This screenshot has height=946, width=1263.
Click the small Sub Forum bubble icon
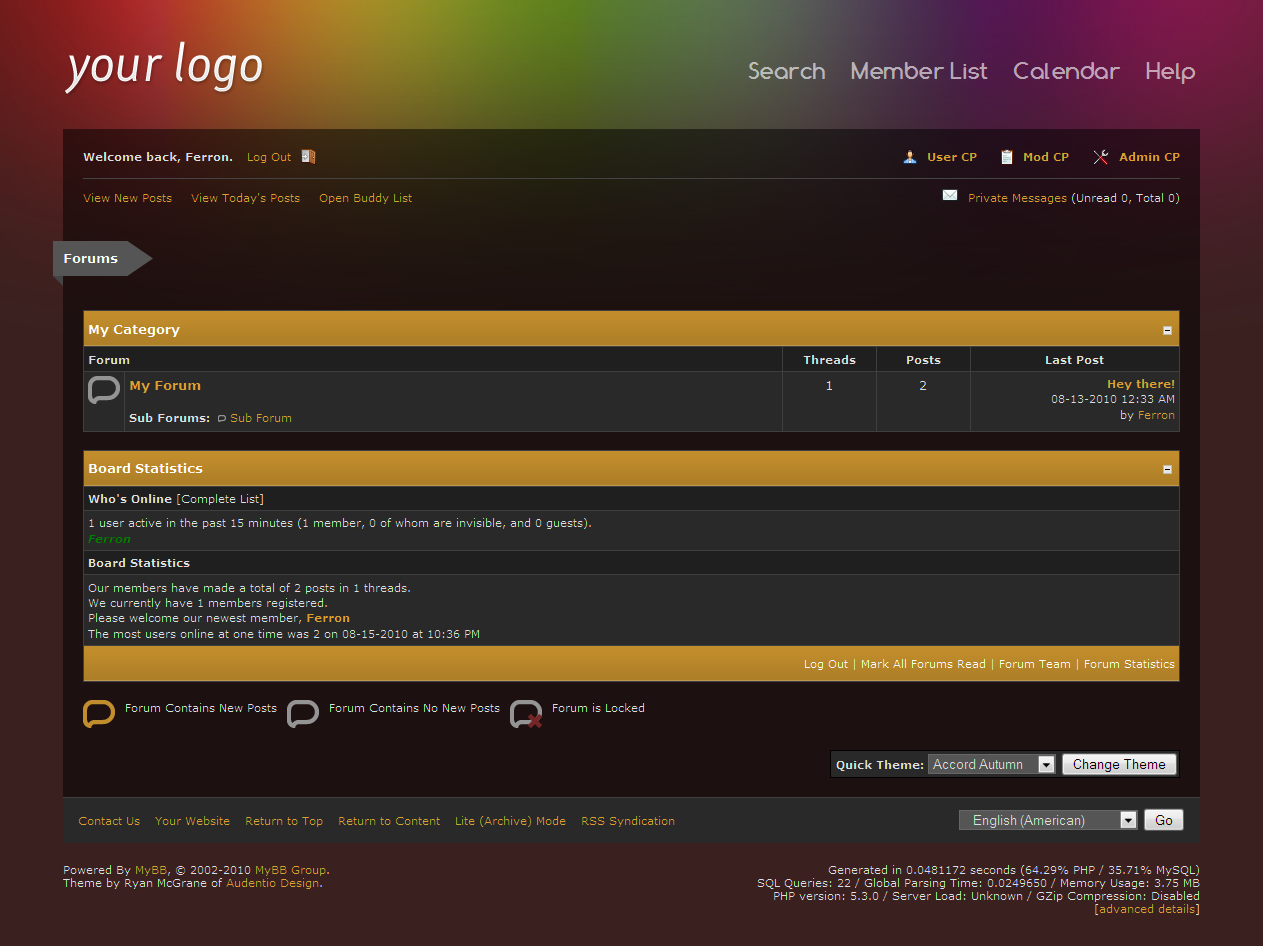coord(222,419)
